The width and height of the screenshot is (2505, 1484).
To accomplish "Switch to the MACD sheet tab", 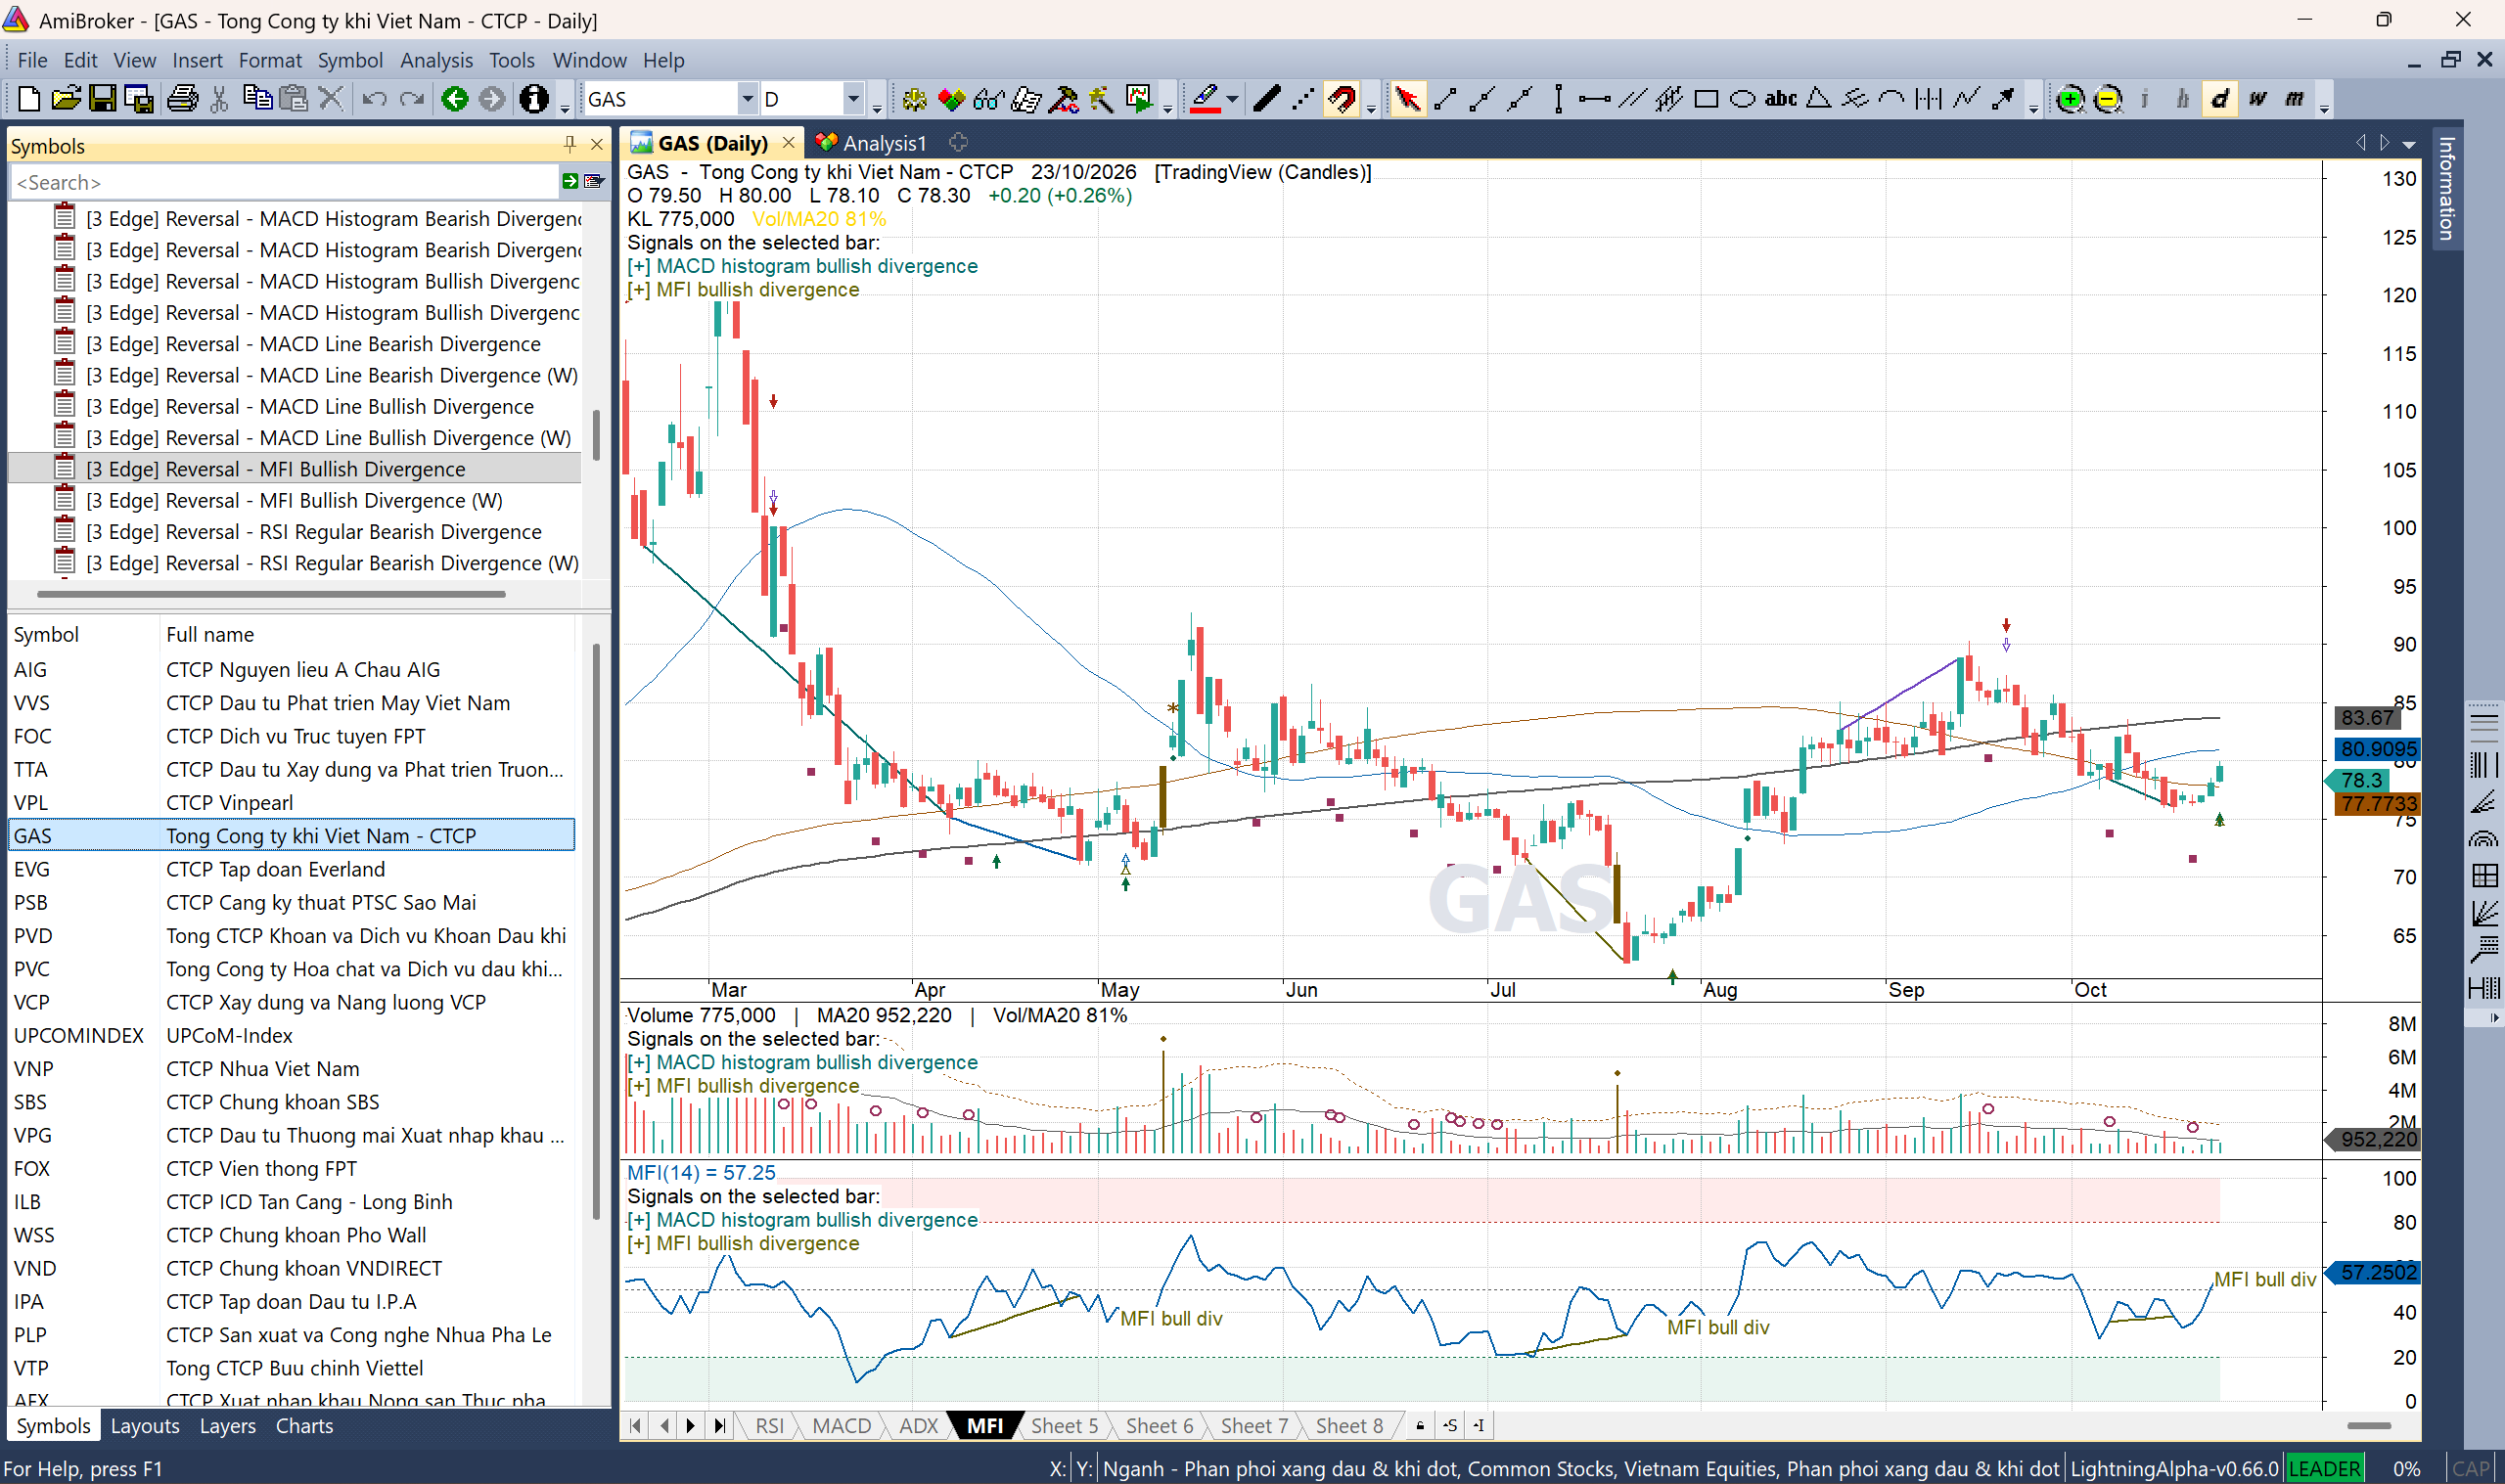I will [841, 1425].
